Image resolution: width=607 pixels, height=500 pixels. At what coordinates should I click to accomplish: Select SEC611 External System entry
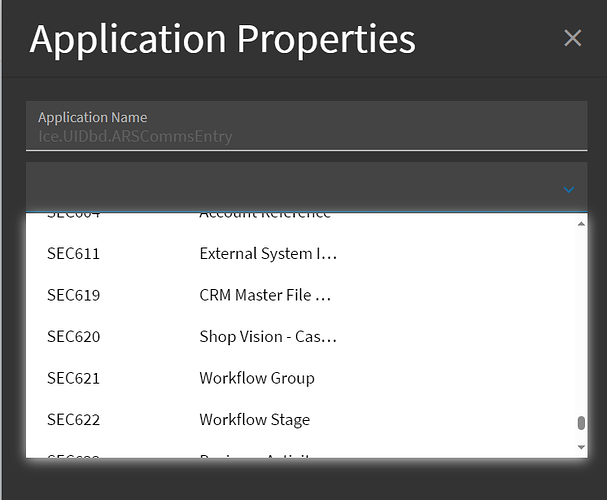[x=302, y=254]
